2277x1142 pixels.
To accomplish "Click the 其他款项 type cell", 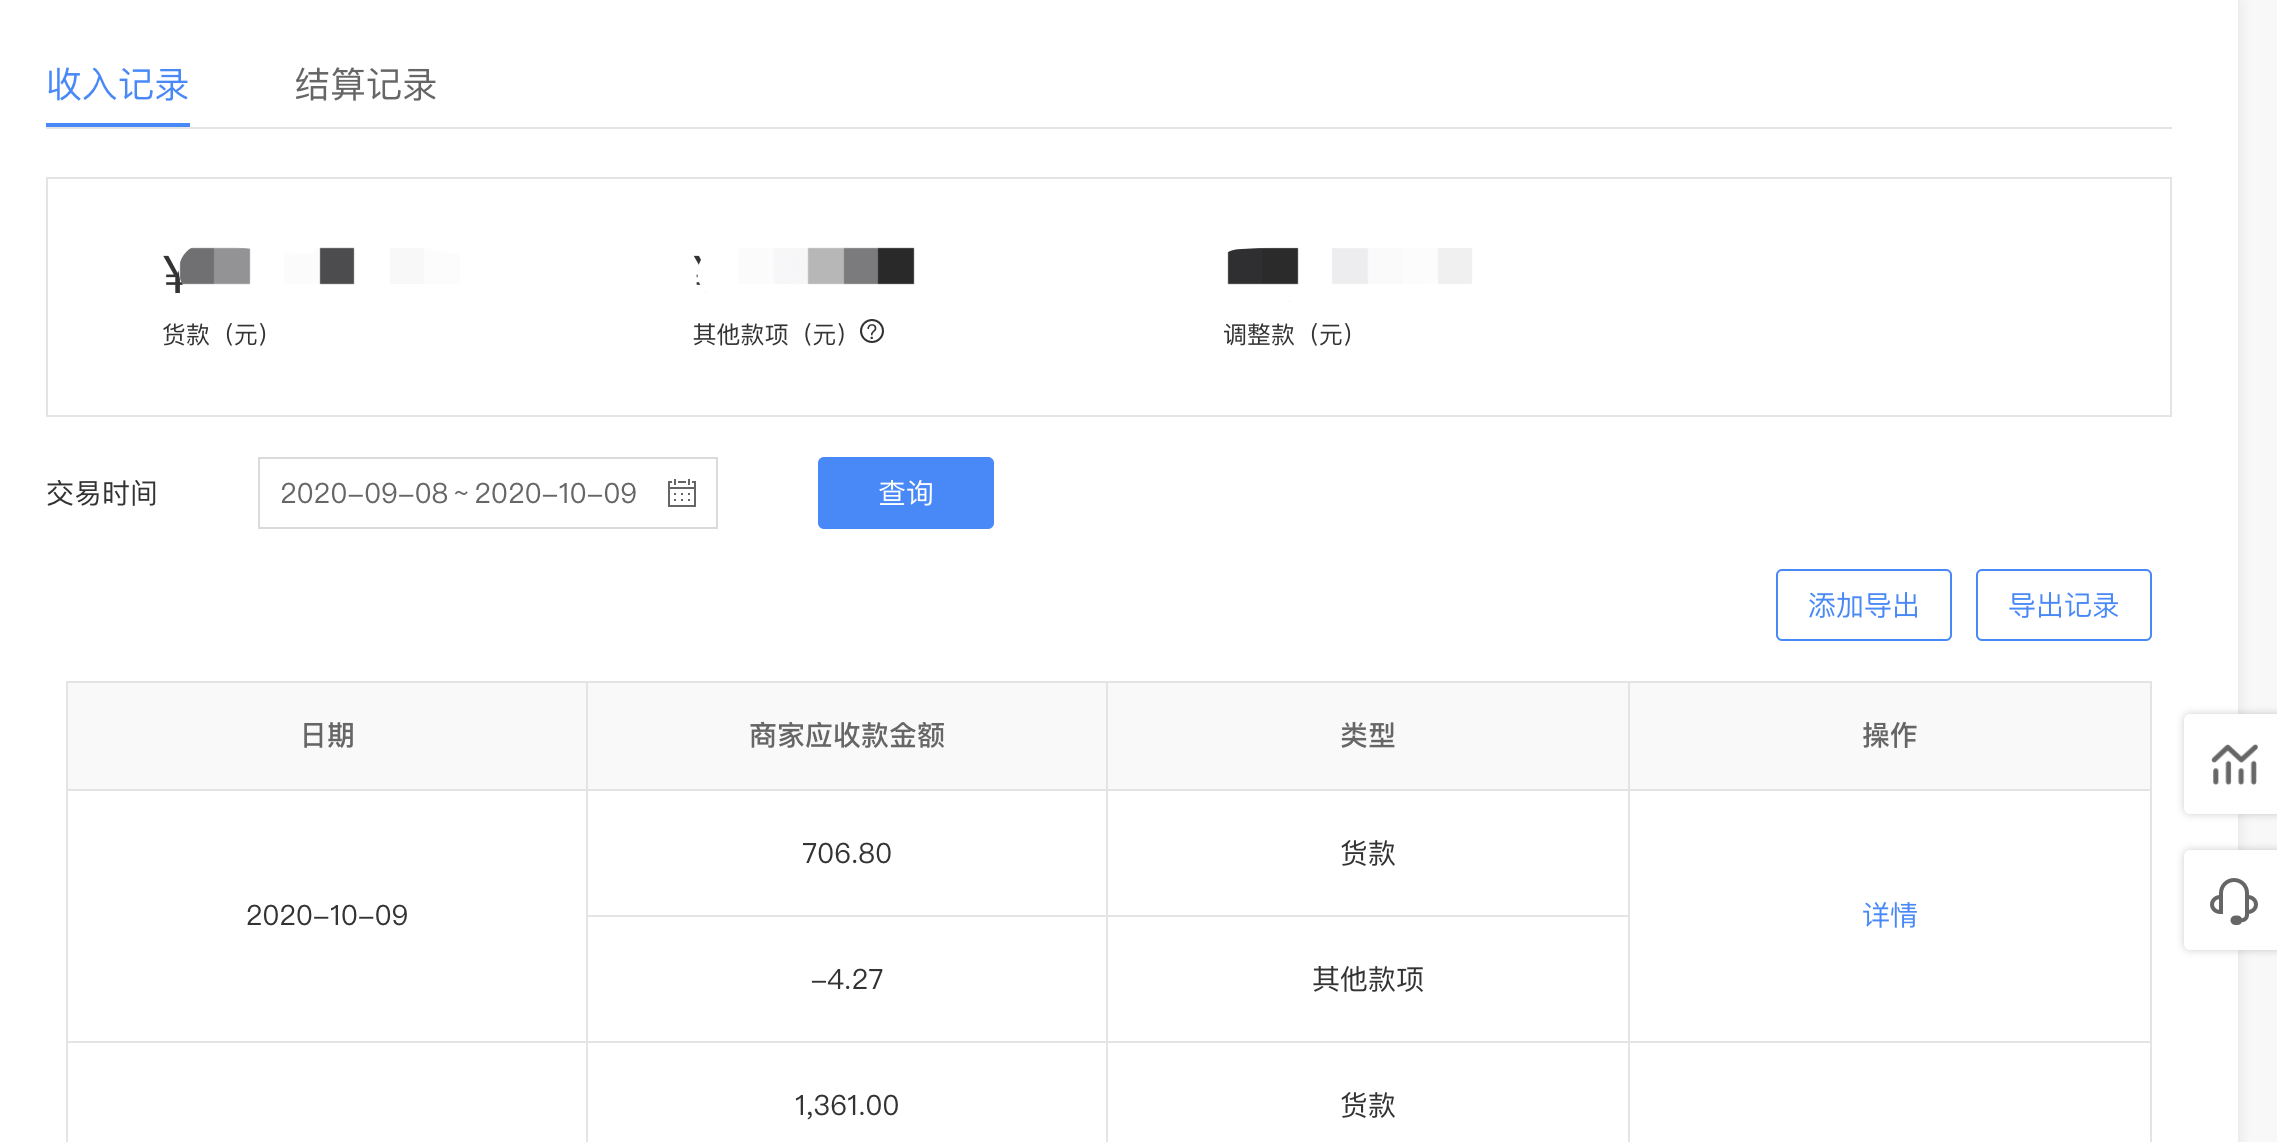I will click(x=1367, y=979).
